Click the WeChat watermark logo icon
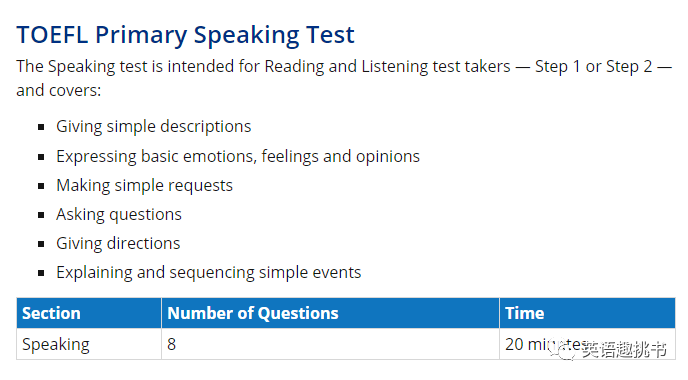The width and height of the screenshot is (688, 380). click(x=564, y=349)
